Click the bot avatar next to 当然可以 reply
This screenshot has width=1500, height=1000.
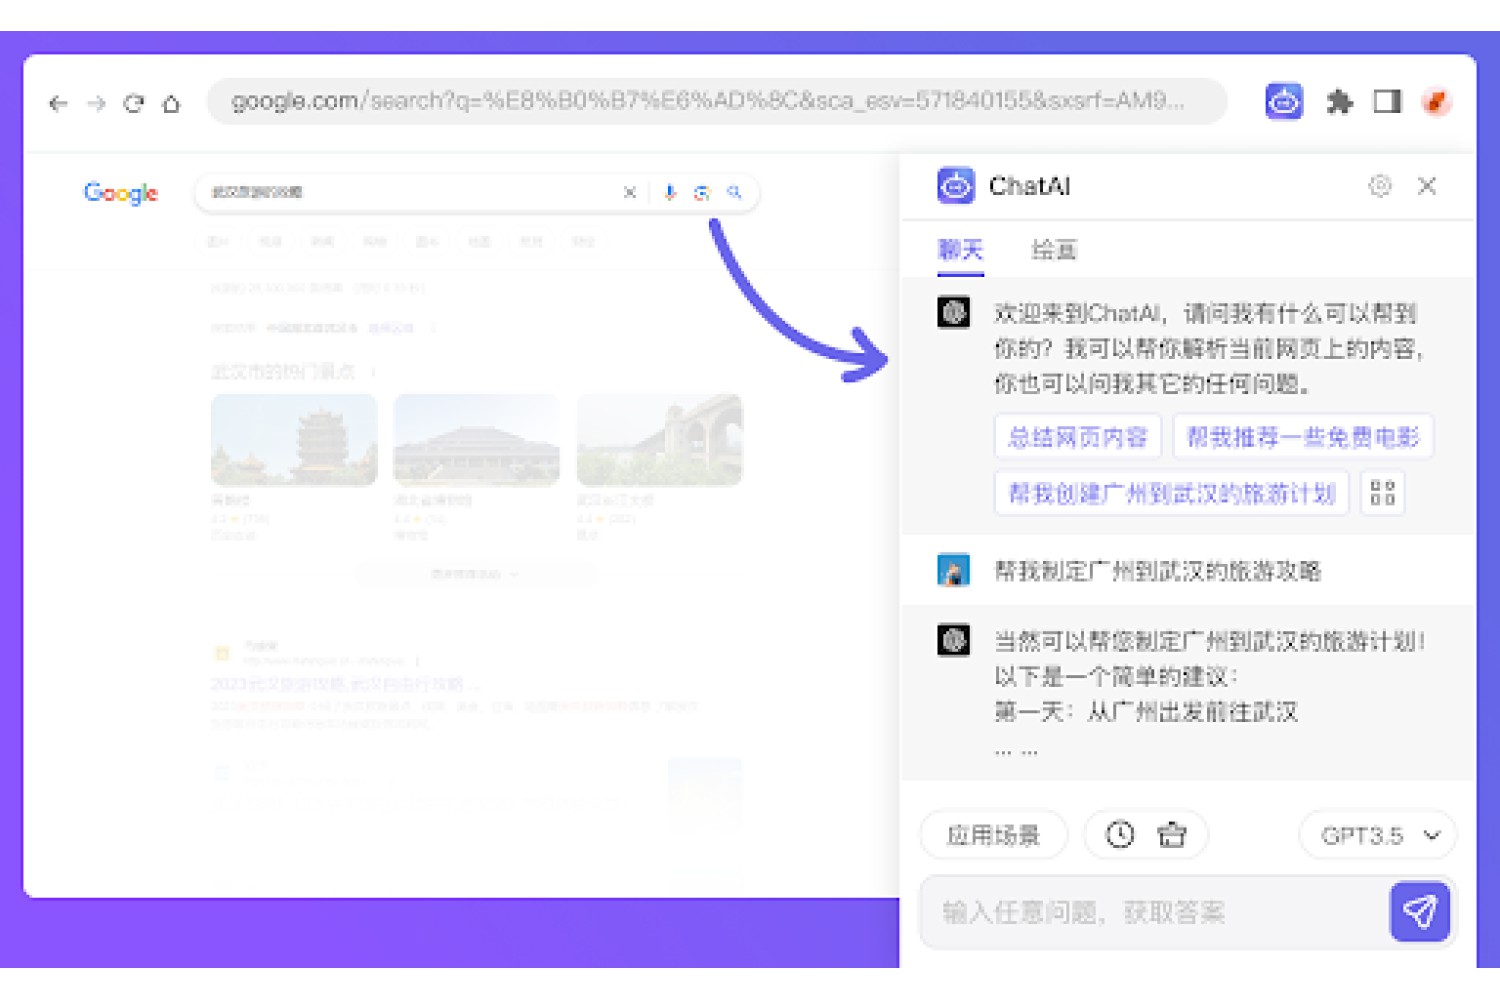tap(953, 640)
